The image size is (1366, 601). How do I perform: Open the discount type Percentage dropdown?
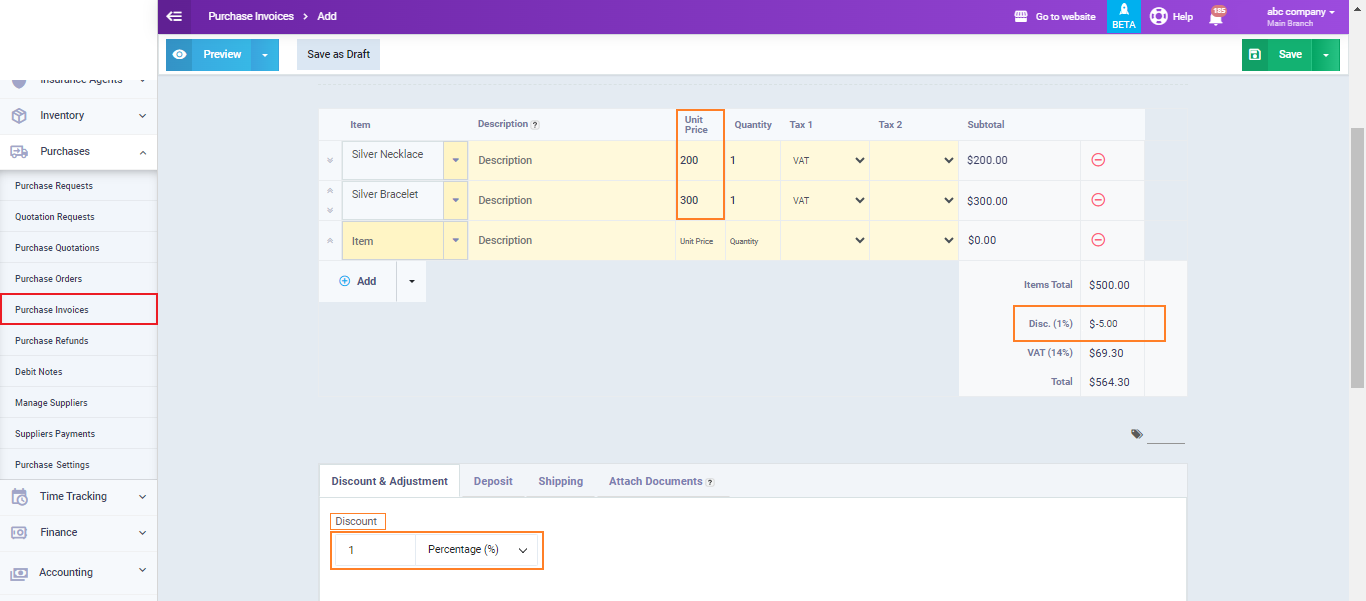click(x=477, y=550)
